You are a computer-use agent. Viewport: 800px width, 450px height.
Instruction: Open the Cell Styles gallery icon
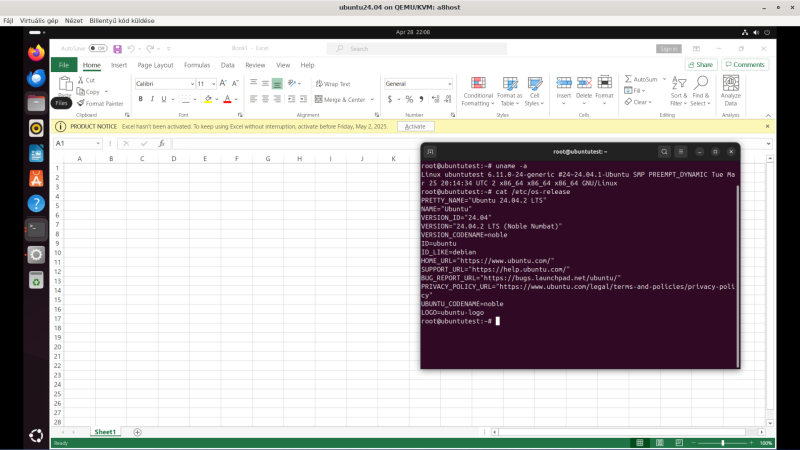coord(535,83)
